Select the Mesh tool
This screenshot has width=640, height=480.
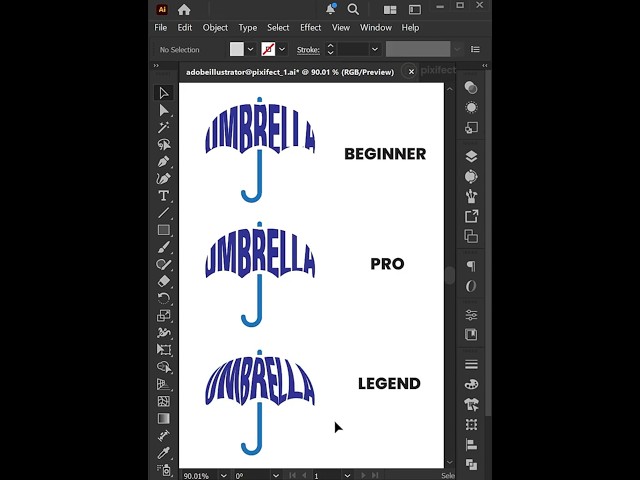164,401
